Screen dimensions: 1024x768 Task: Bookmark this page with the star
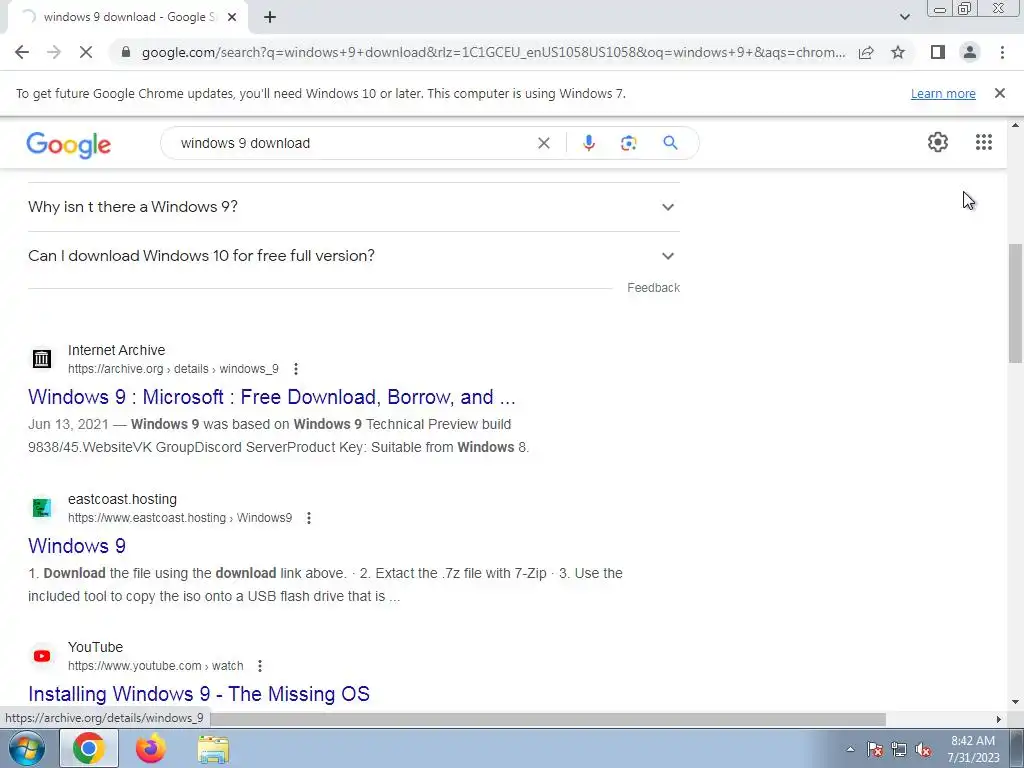click(x=898, y=52)
